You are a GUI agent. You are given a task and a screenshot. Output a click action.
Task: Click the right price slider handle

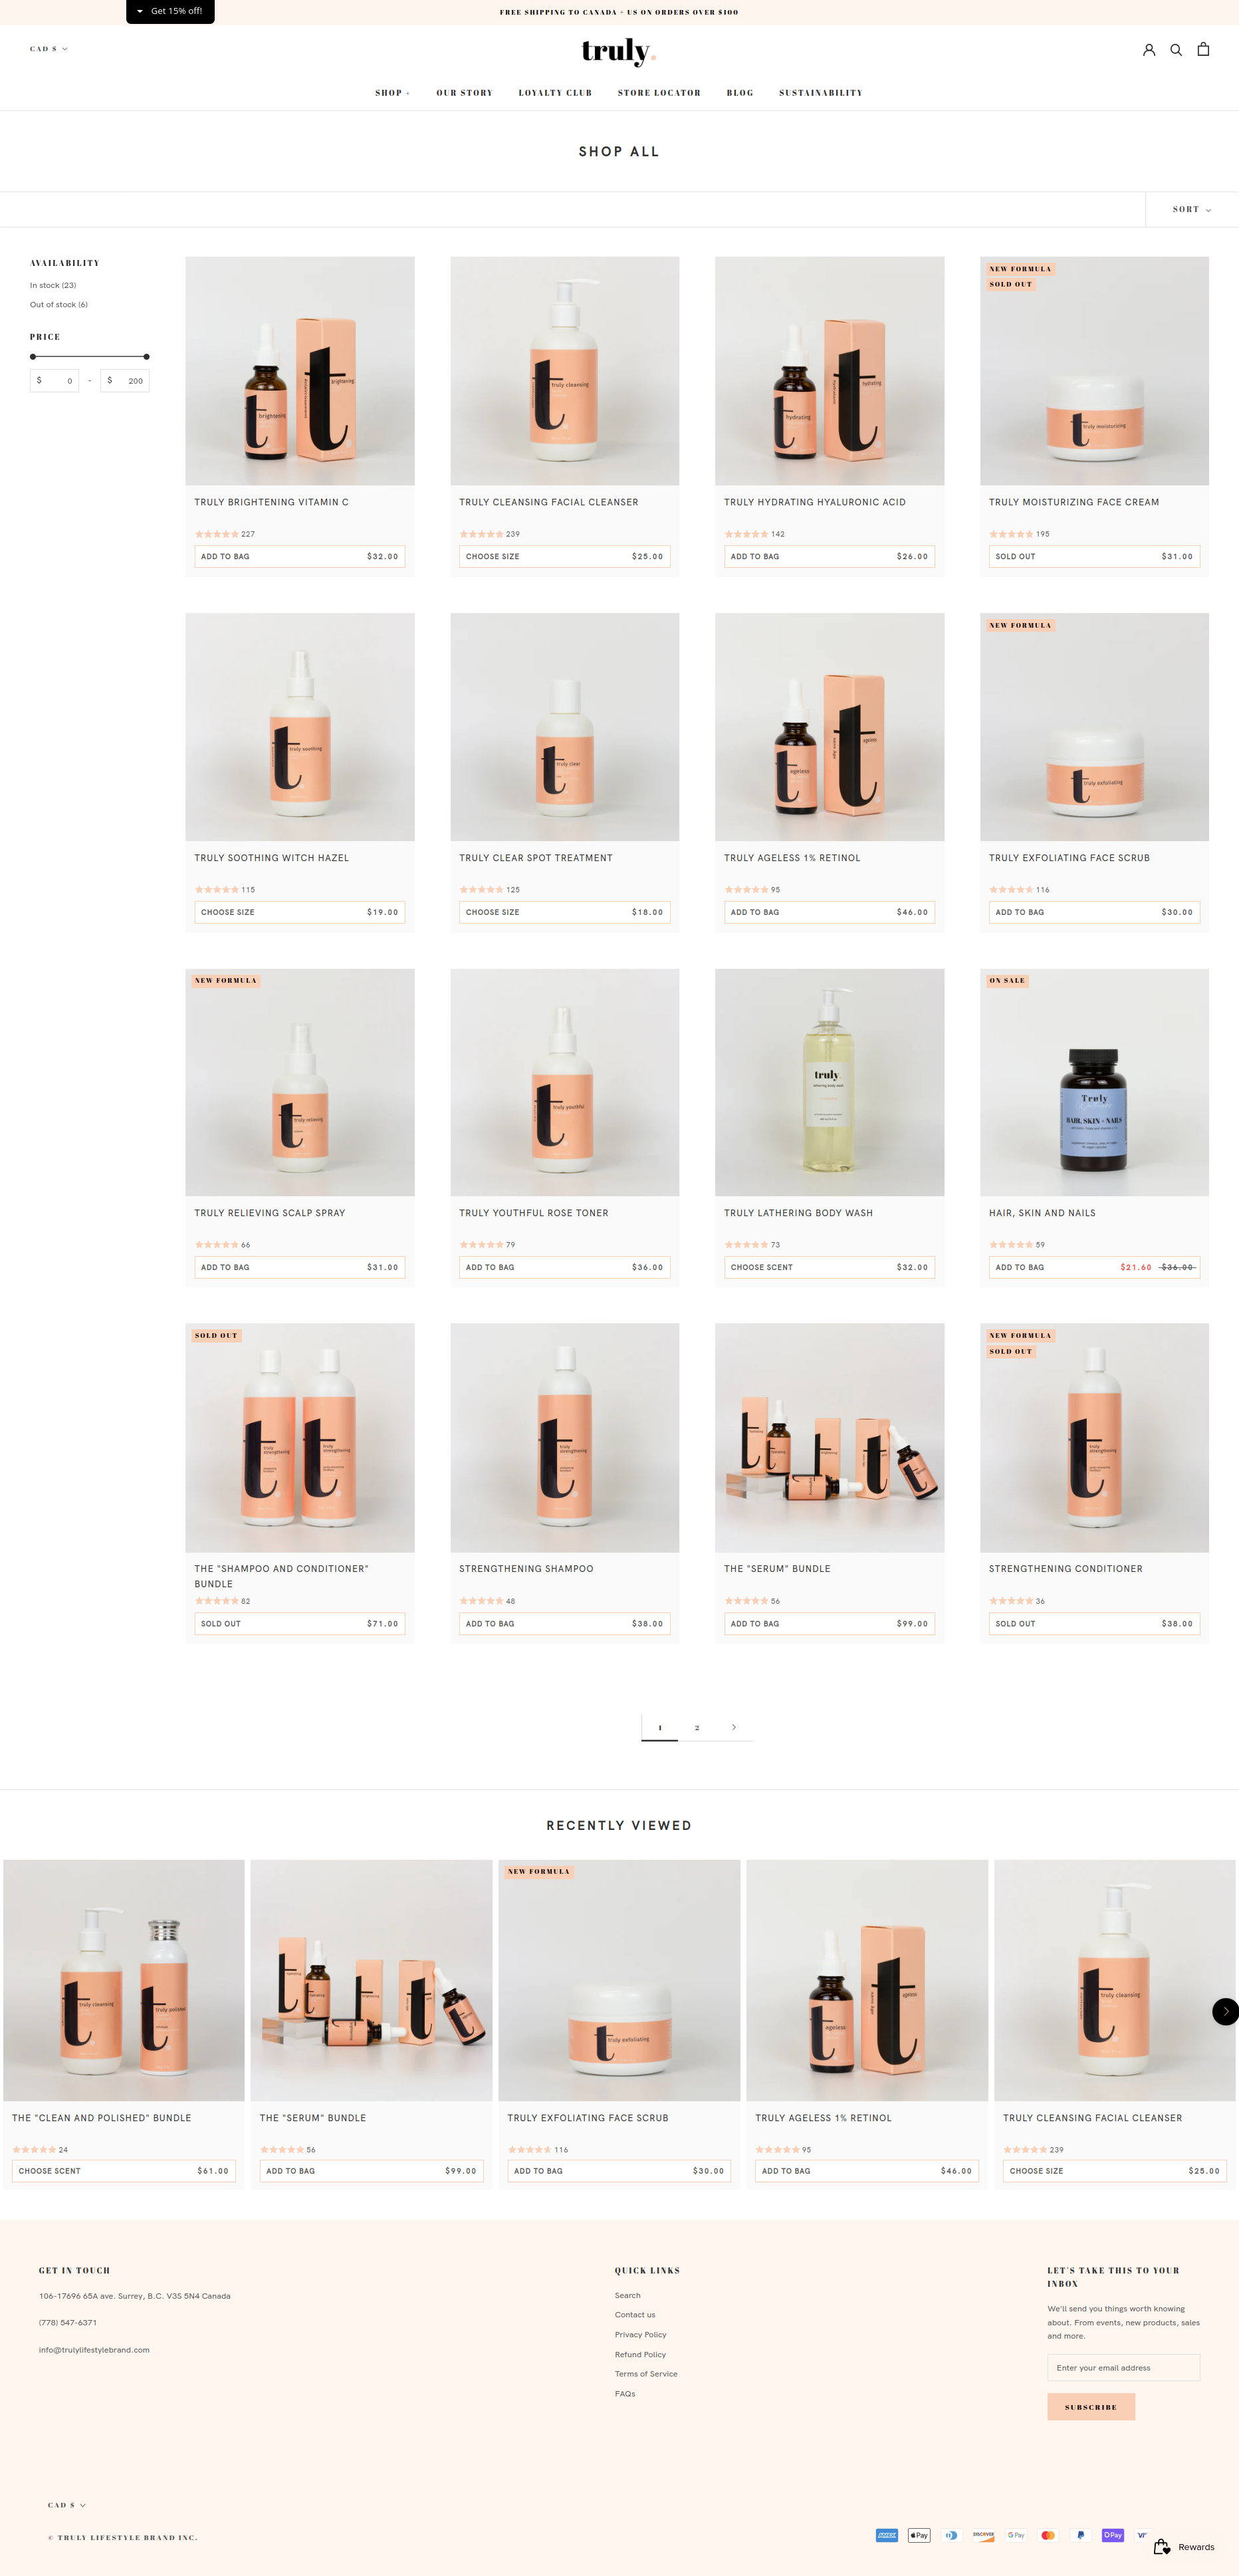point(146,356)
